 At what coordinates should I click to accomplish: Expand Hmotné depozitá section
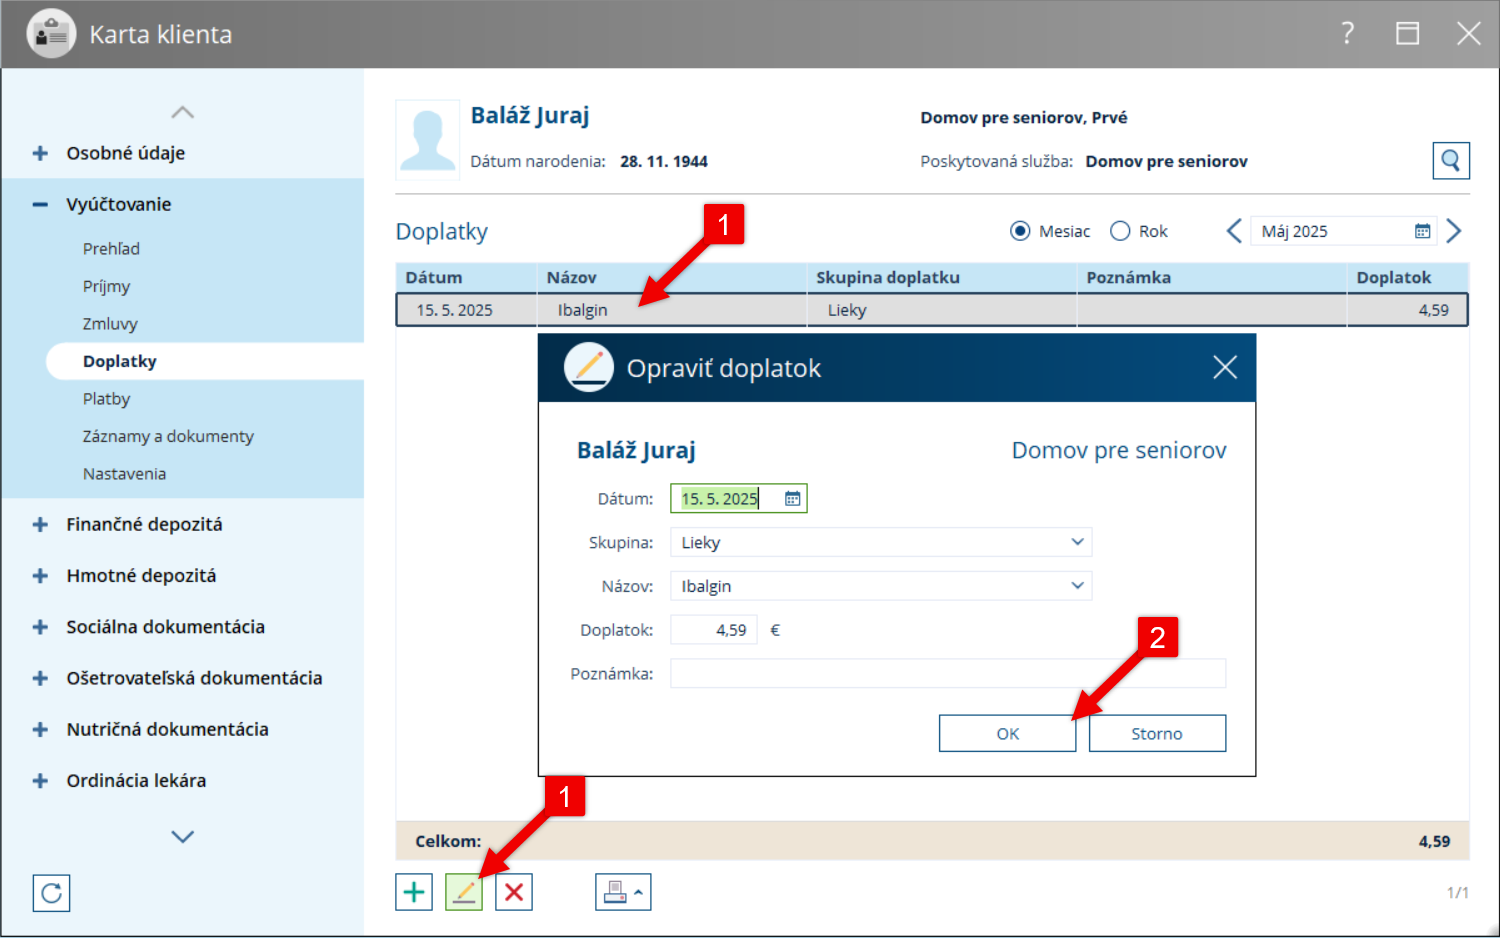pos(40,576)
